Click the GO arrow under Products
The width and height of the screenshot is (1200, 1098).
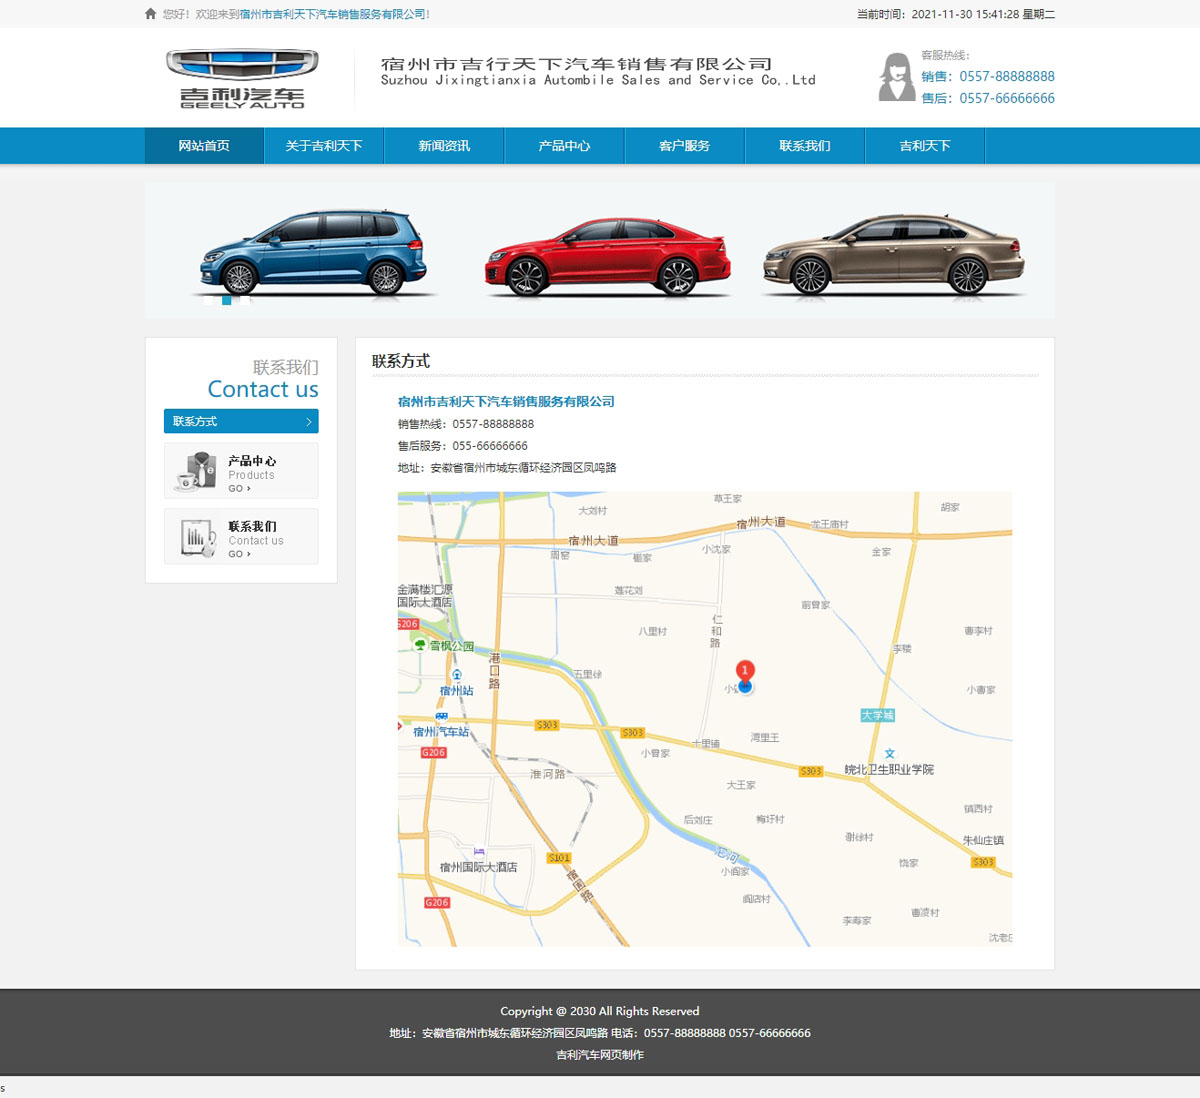[239, 489]
